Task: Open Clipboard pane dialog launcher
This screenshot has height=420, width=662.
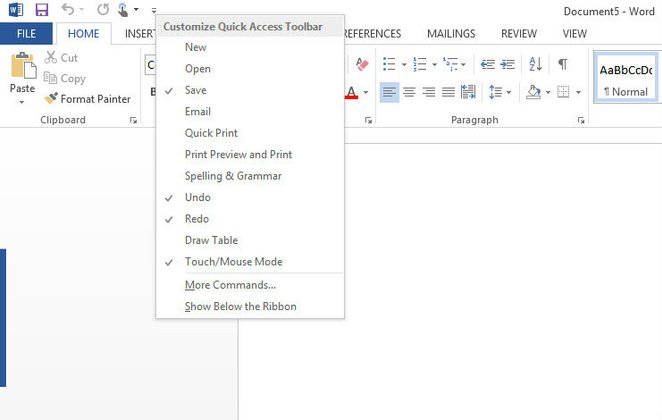Action: pyautogui.click(x=133, y=121)
